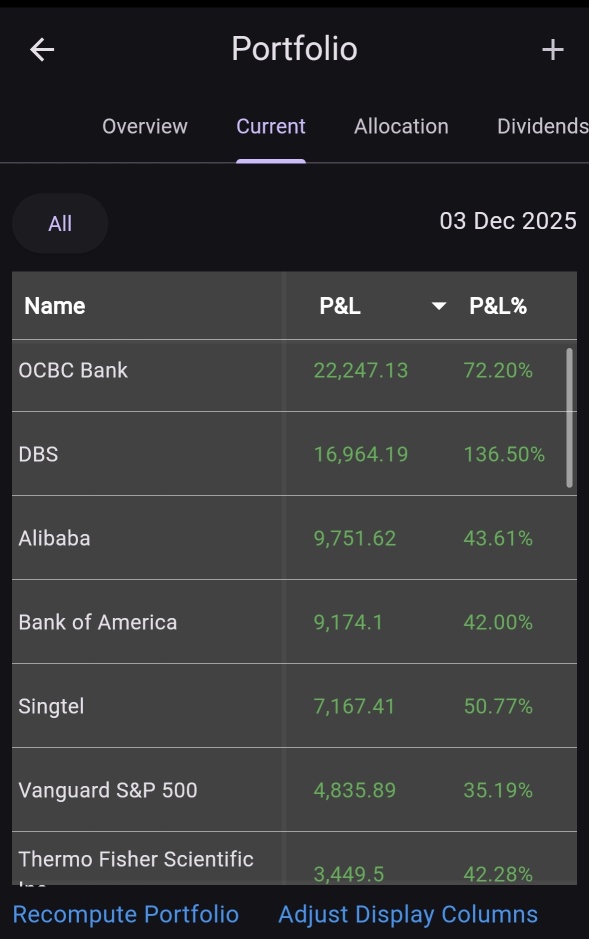Open the Alibaba holding
The image size is (589, 939).
(x=294, y=537)
